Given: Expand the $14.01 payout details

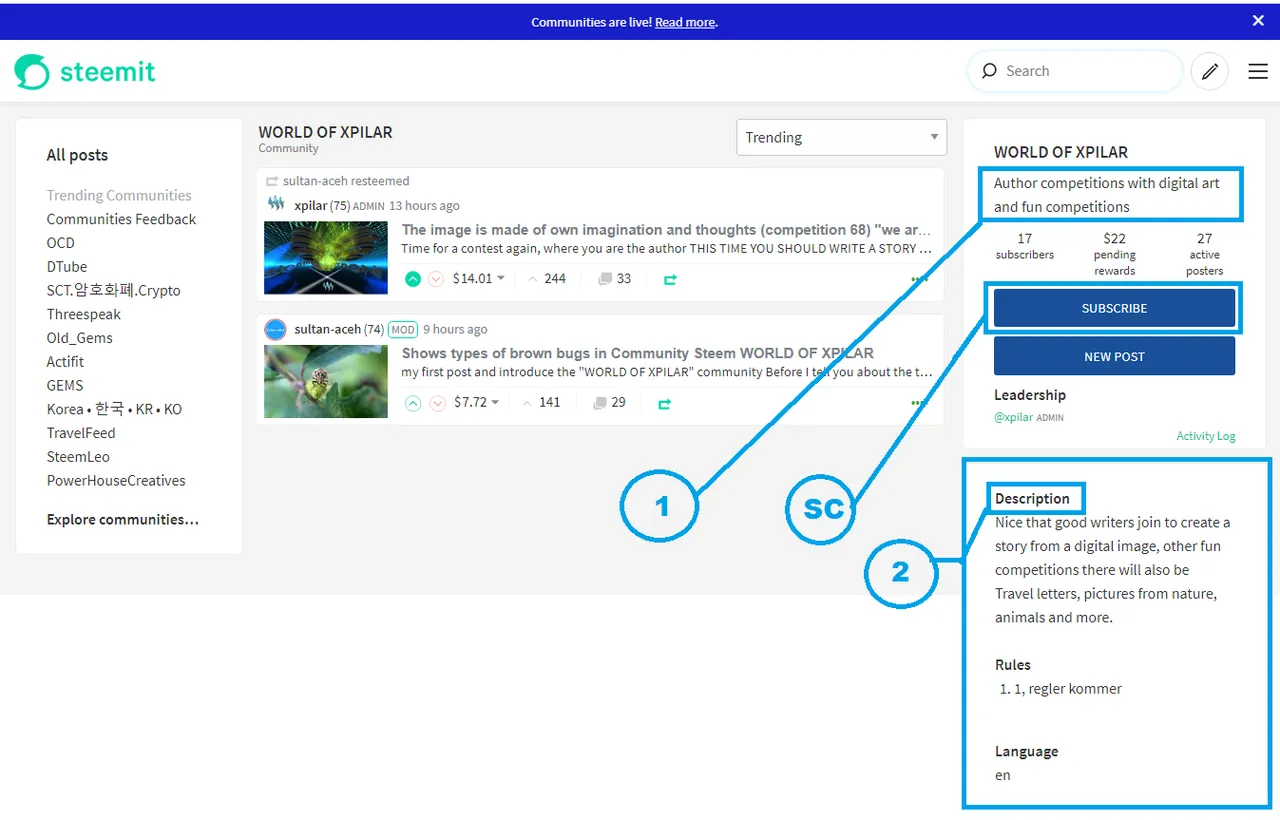Looking at the screenshot, I should (x=478, y=279).
